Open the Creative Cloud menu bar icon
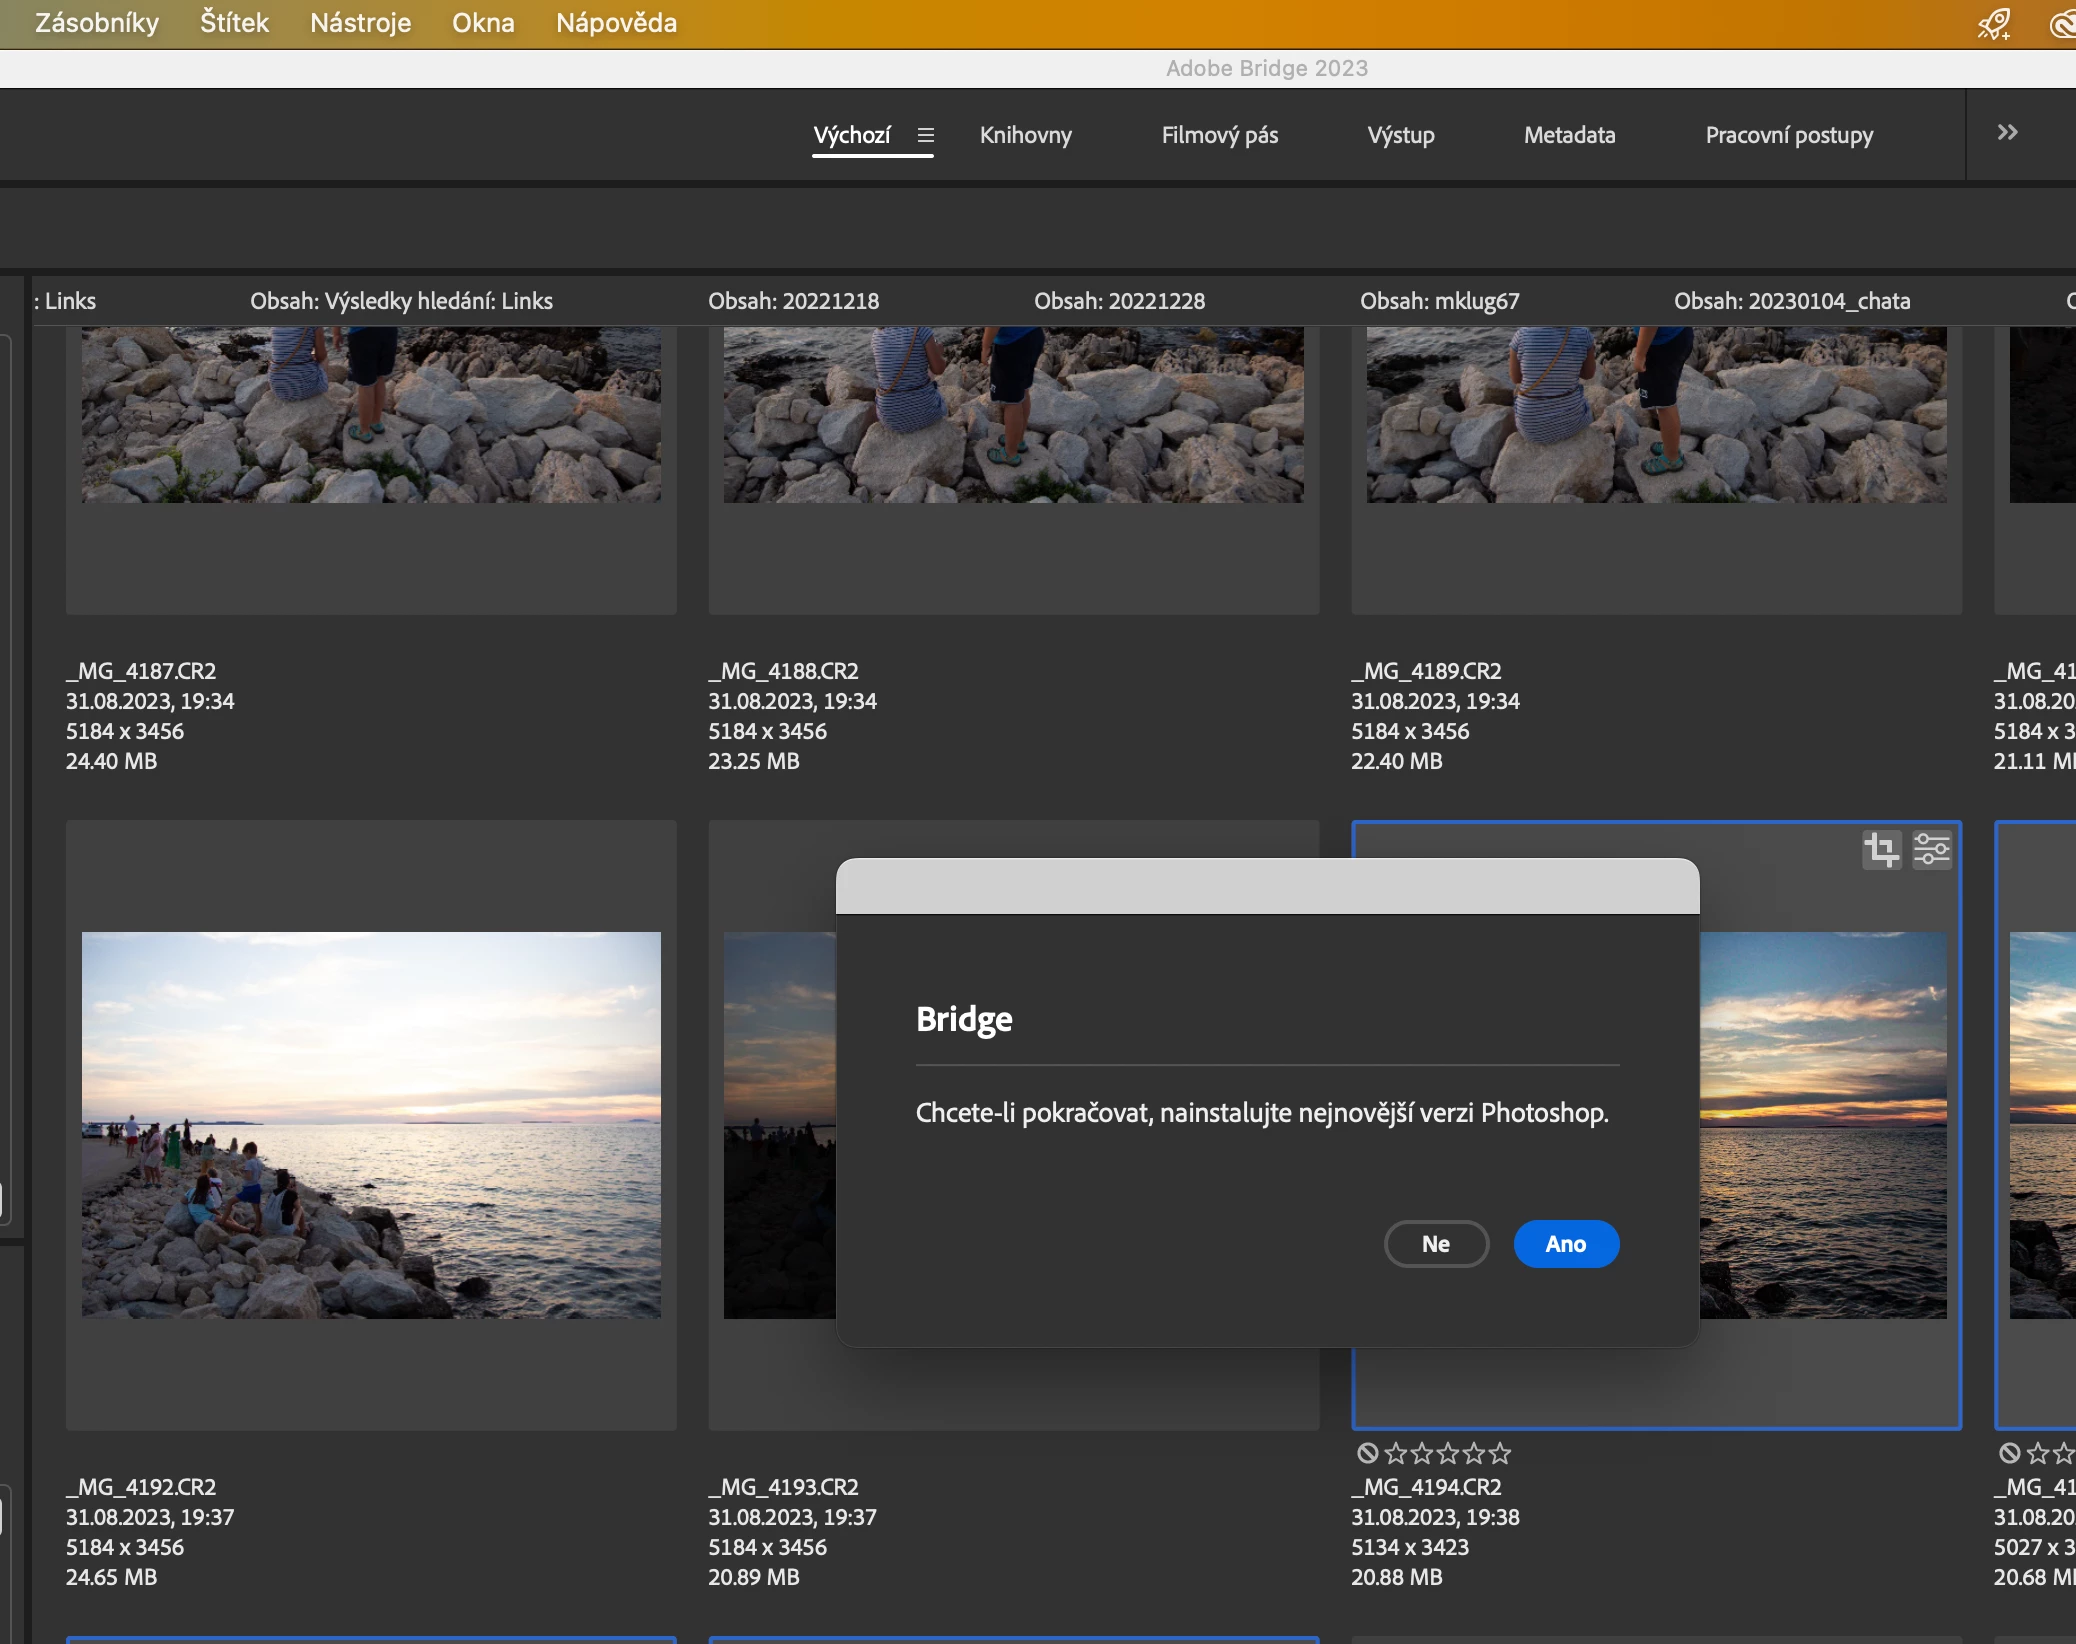 (x=2062, y=24)
